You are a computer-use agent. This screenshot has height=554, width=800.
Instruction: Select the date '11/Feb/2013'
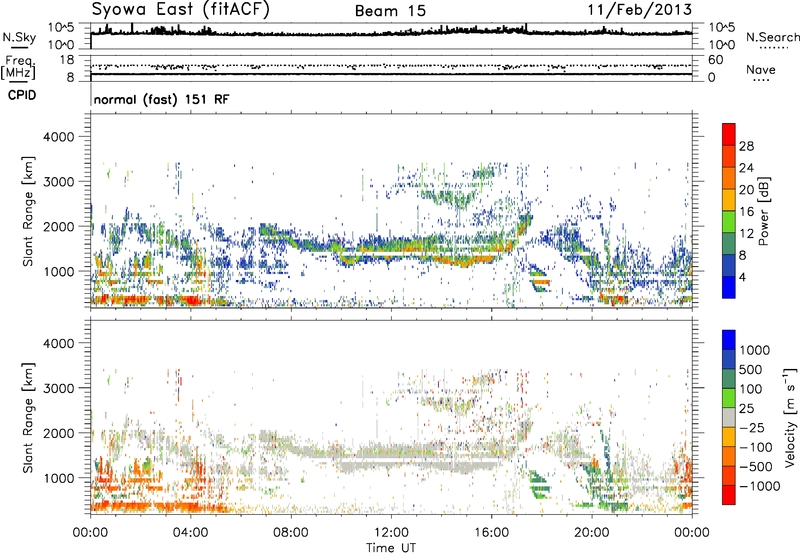tap(640, 9)
